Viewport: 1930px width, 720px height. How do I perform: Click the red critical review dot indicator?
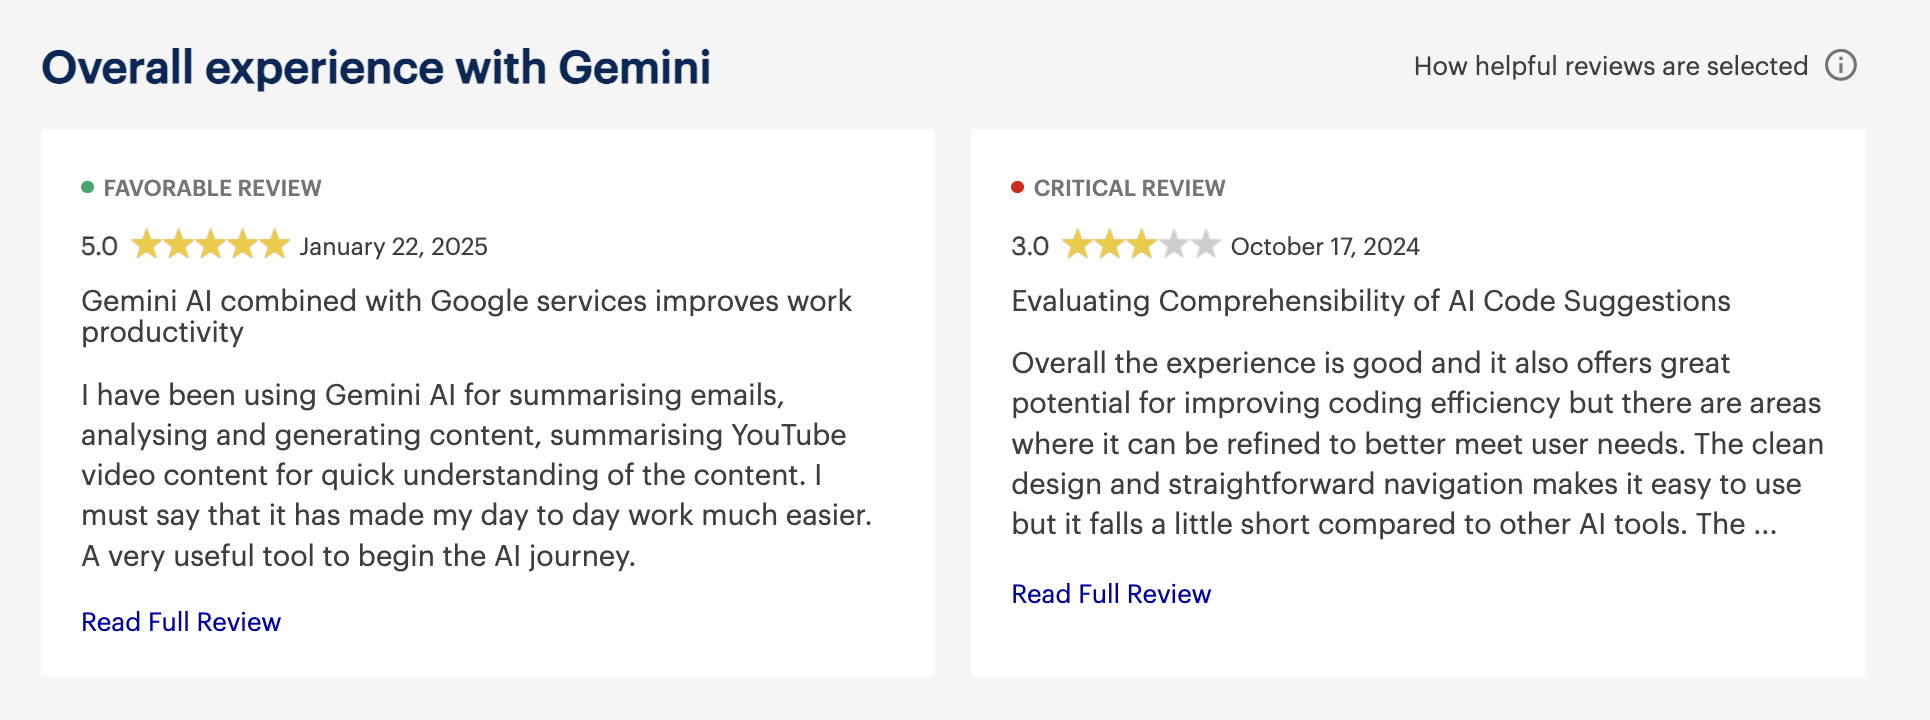pyautogui.click(x=1018, y=186)
